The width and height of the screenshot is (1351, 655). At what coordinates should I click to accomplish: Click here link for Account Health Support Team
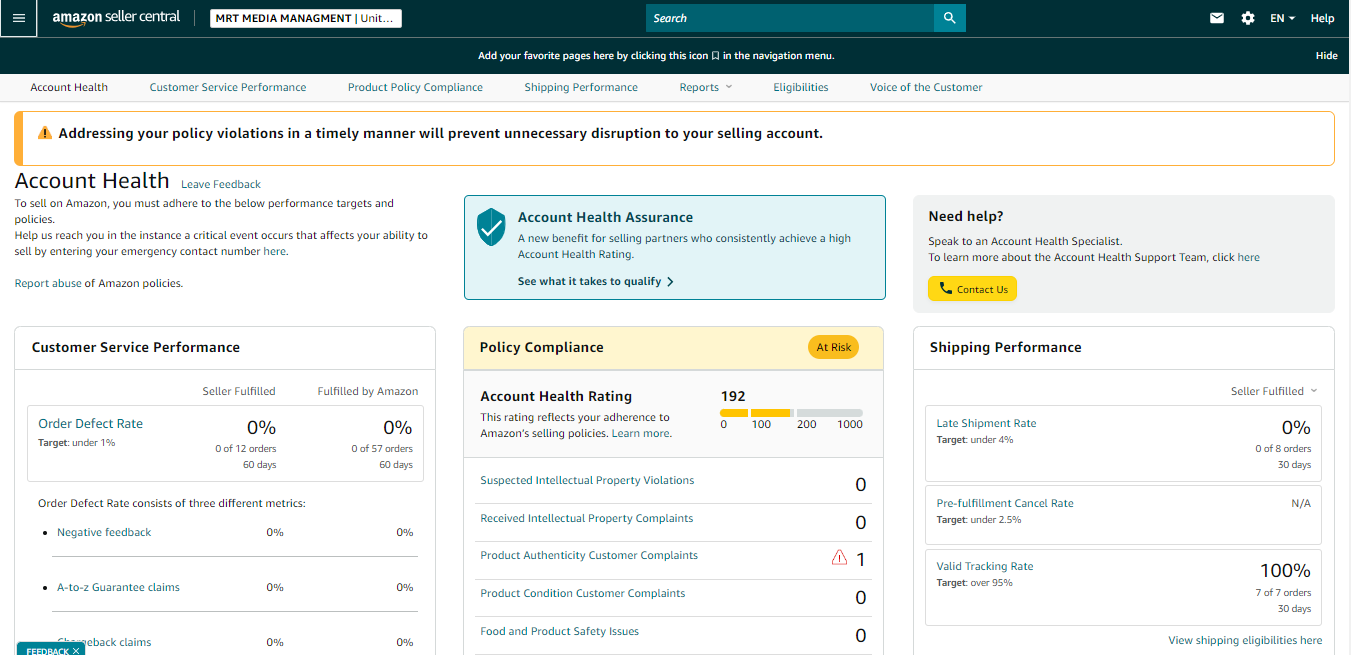1249,257
